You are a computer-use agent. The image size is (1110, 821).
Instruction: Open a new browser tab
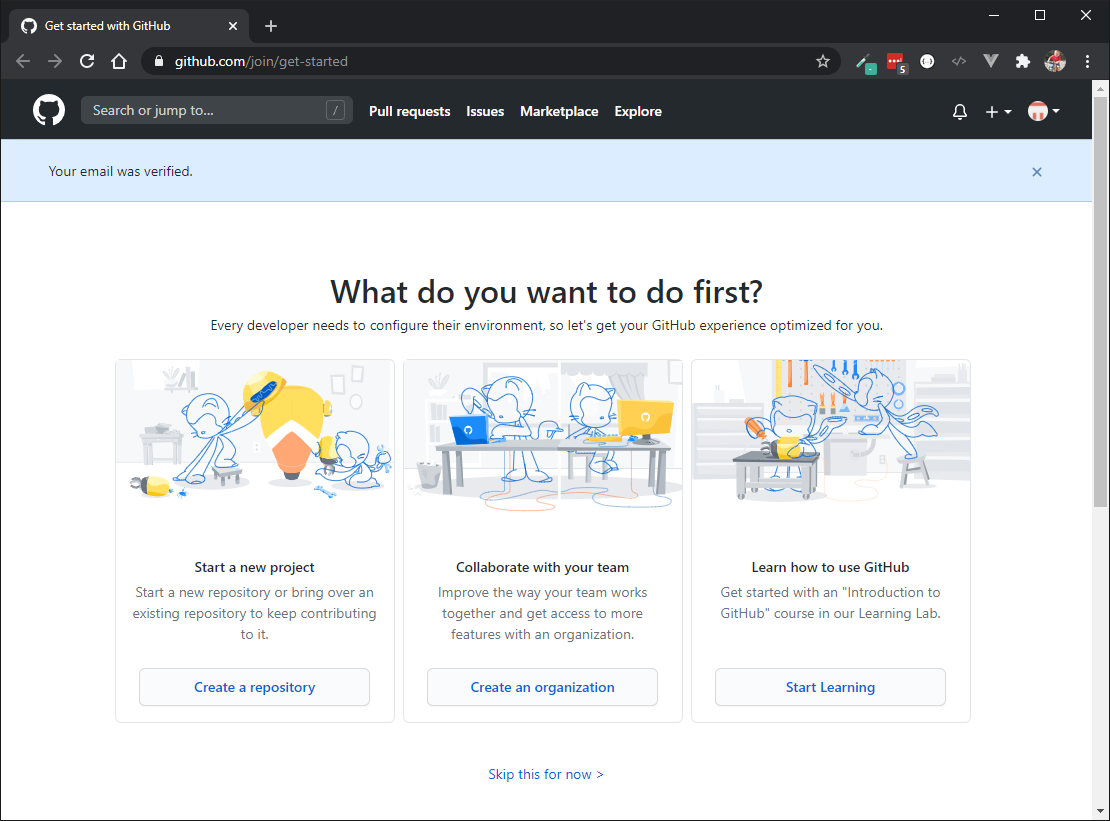(x=270, y=26)
